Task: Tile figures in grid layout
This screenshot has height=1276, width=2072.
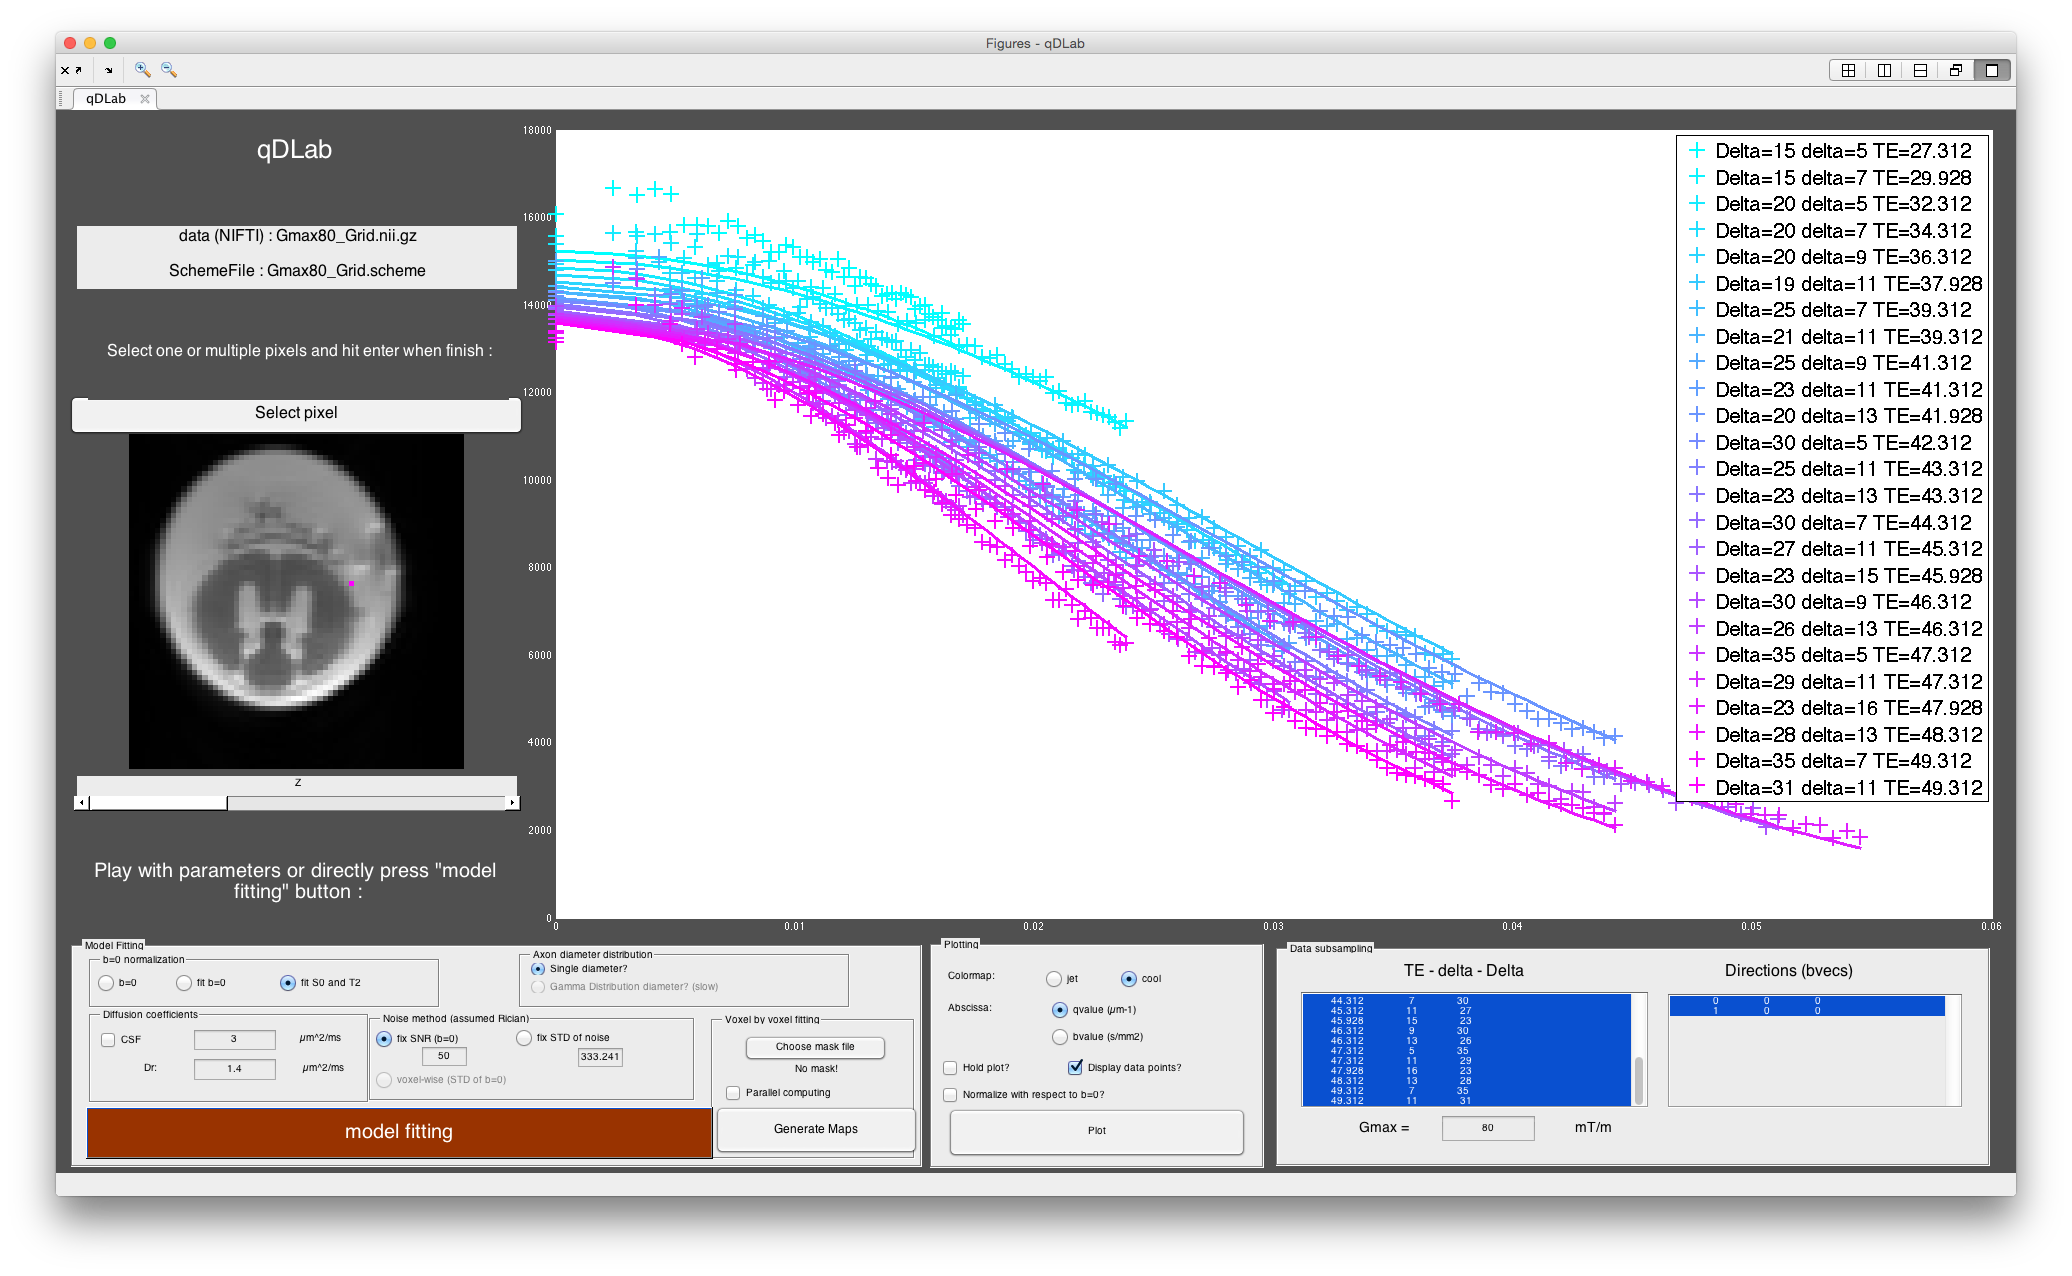Action: [x=1848, y=70]
